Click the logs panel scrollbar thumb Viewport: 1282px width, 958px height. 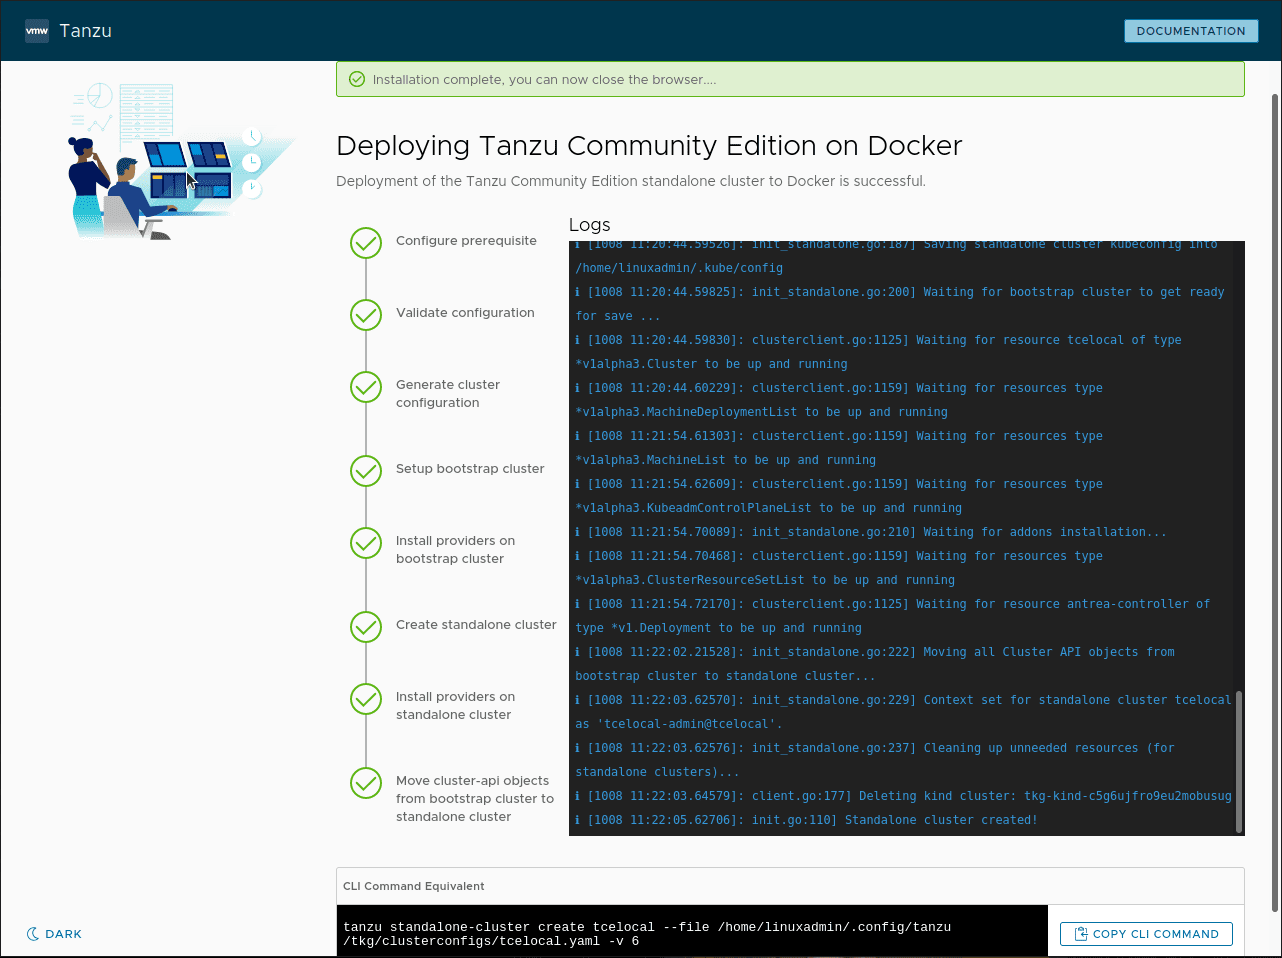point(1240,761)
